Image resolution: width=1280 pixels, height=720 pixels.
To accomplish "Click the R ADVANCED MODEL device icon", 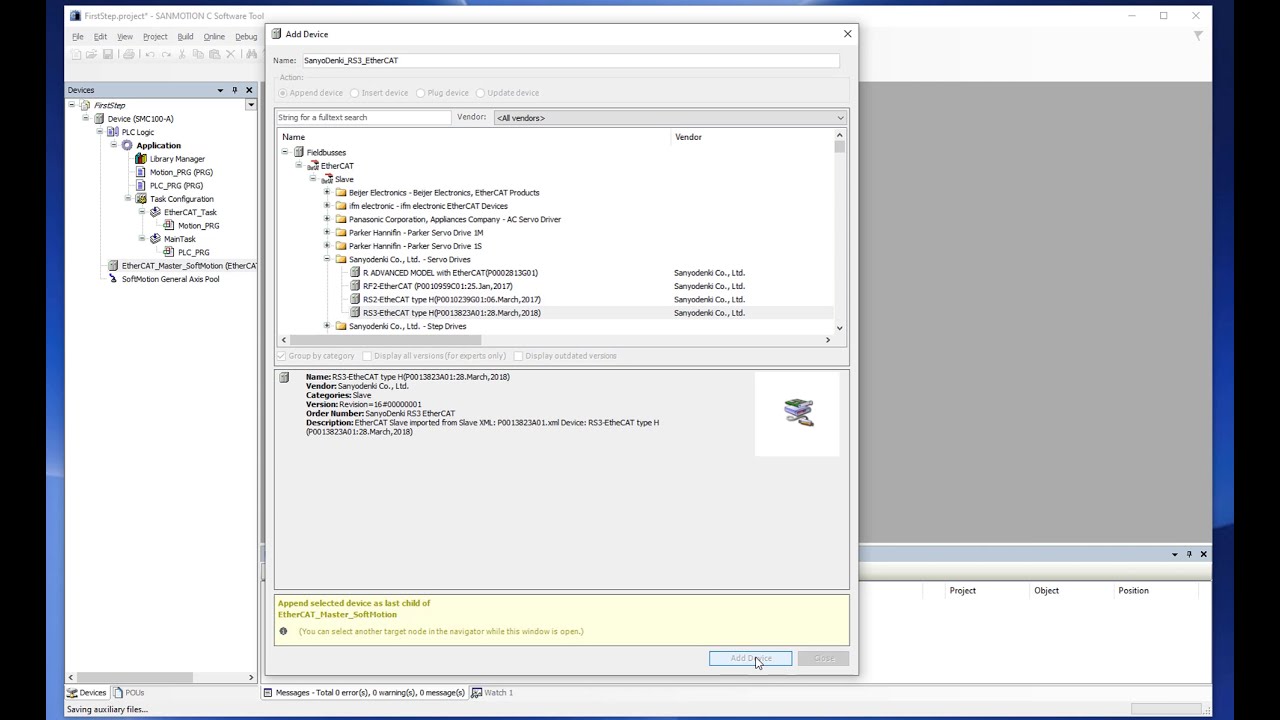I will click(355, 272).
